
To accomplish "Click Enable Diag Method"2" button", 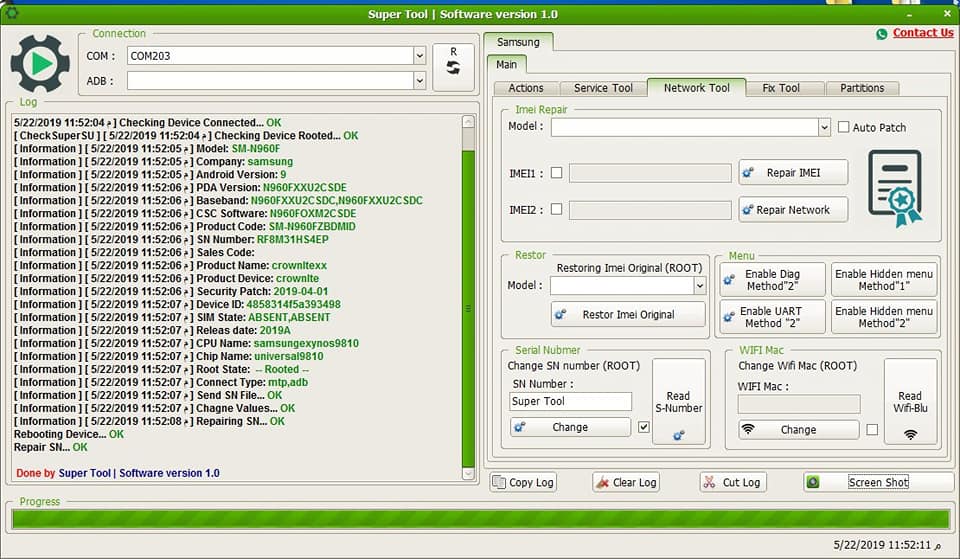I will (772, 280).
